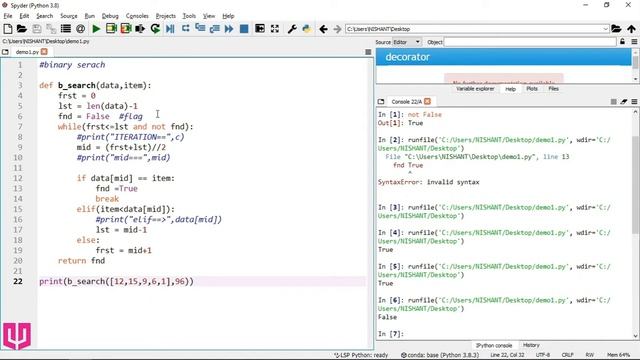Click the Maximize current pane icon
This screenshot has width=640, height=360.
coord(260,29)
